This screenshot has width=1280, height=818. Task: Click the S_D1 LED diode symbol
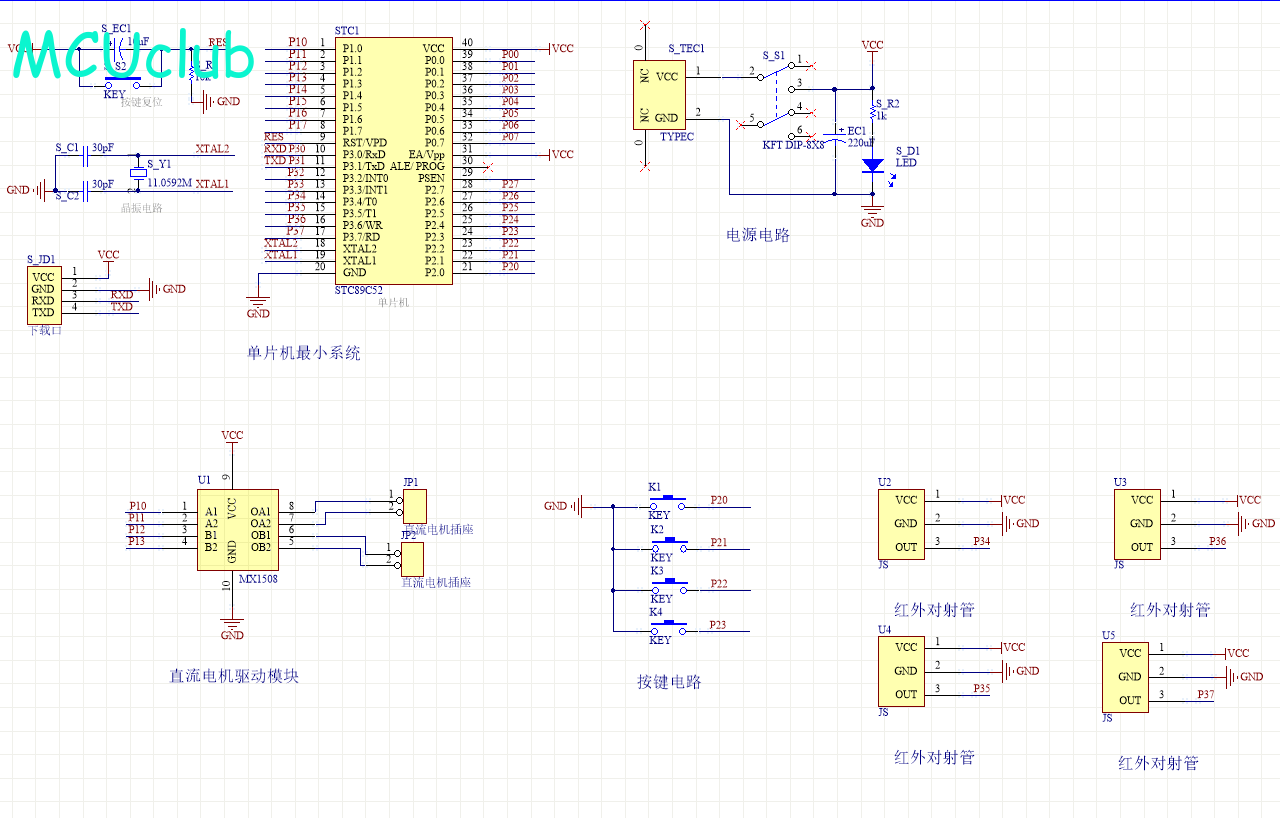[x=873, y=165]
